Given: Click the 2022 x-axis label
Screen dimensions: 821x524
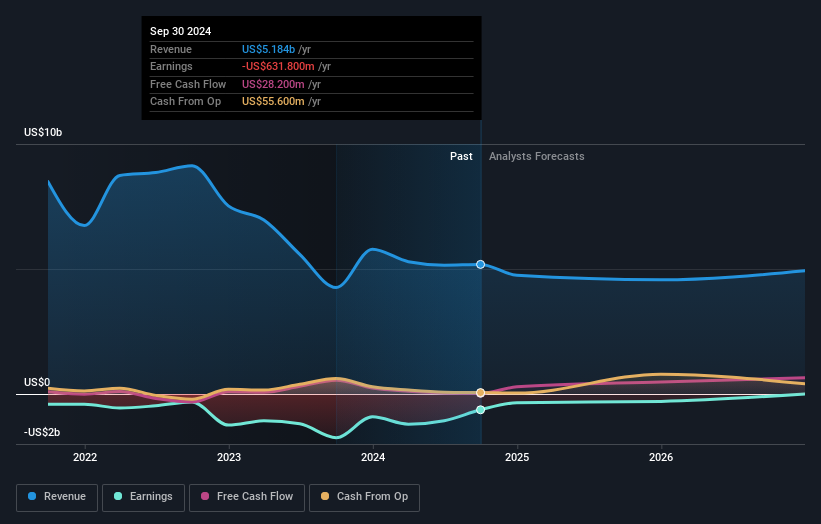Looking at the screenshot, I should click(85, 458).
